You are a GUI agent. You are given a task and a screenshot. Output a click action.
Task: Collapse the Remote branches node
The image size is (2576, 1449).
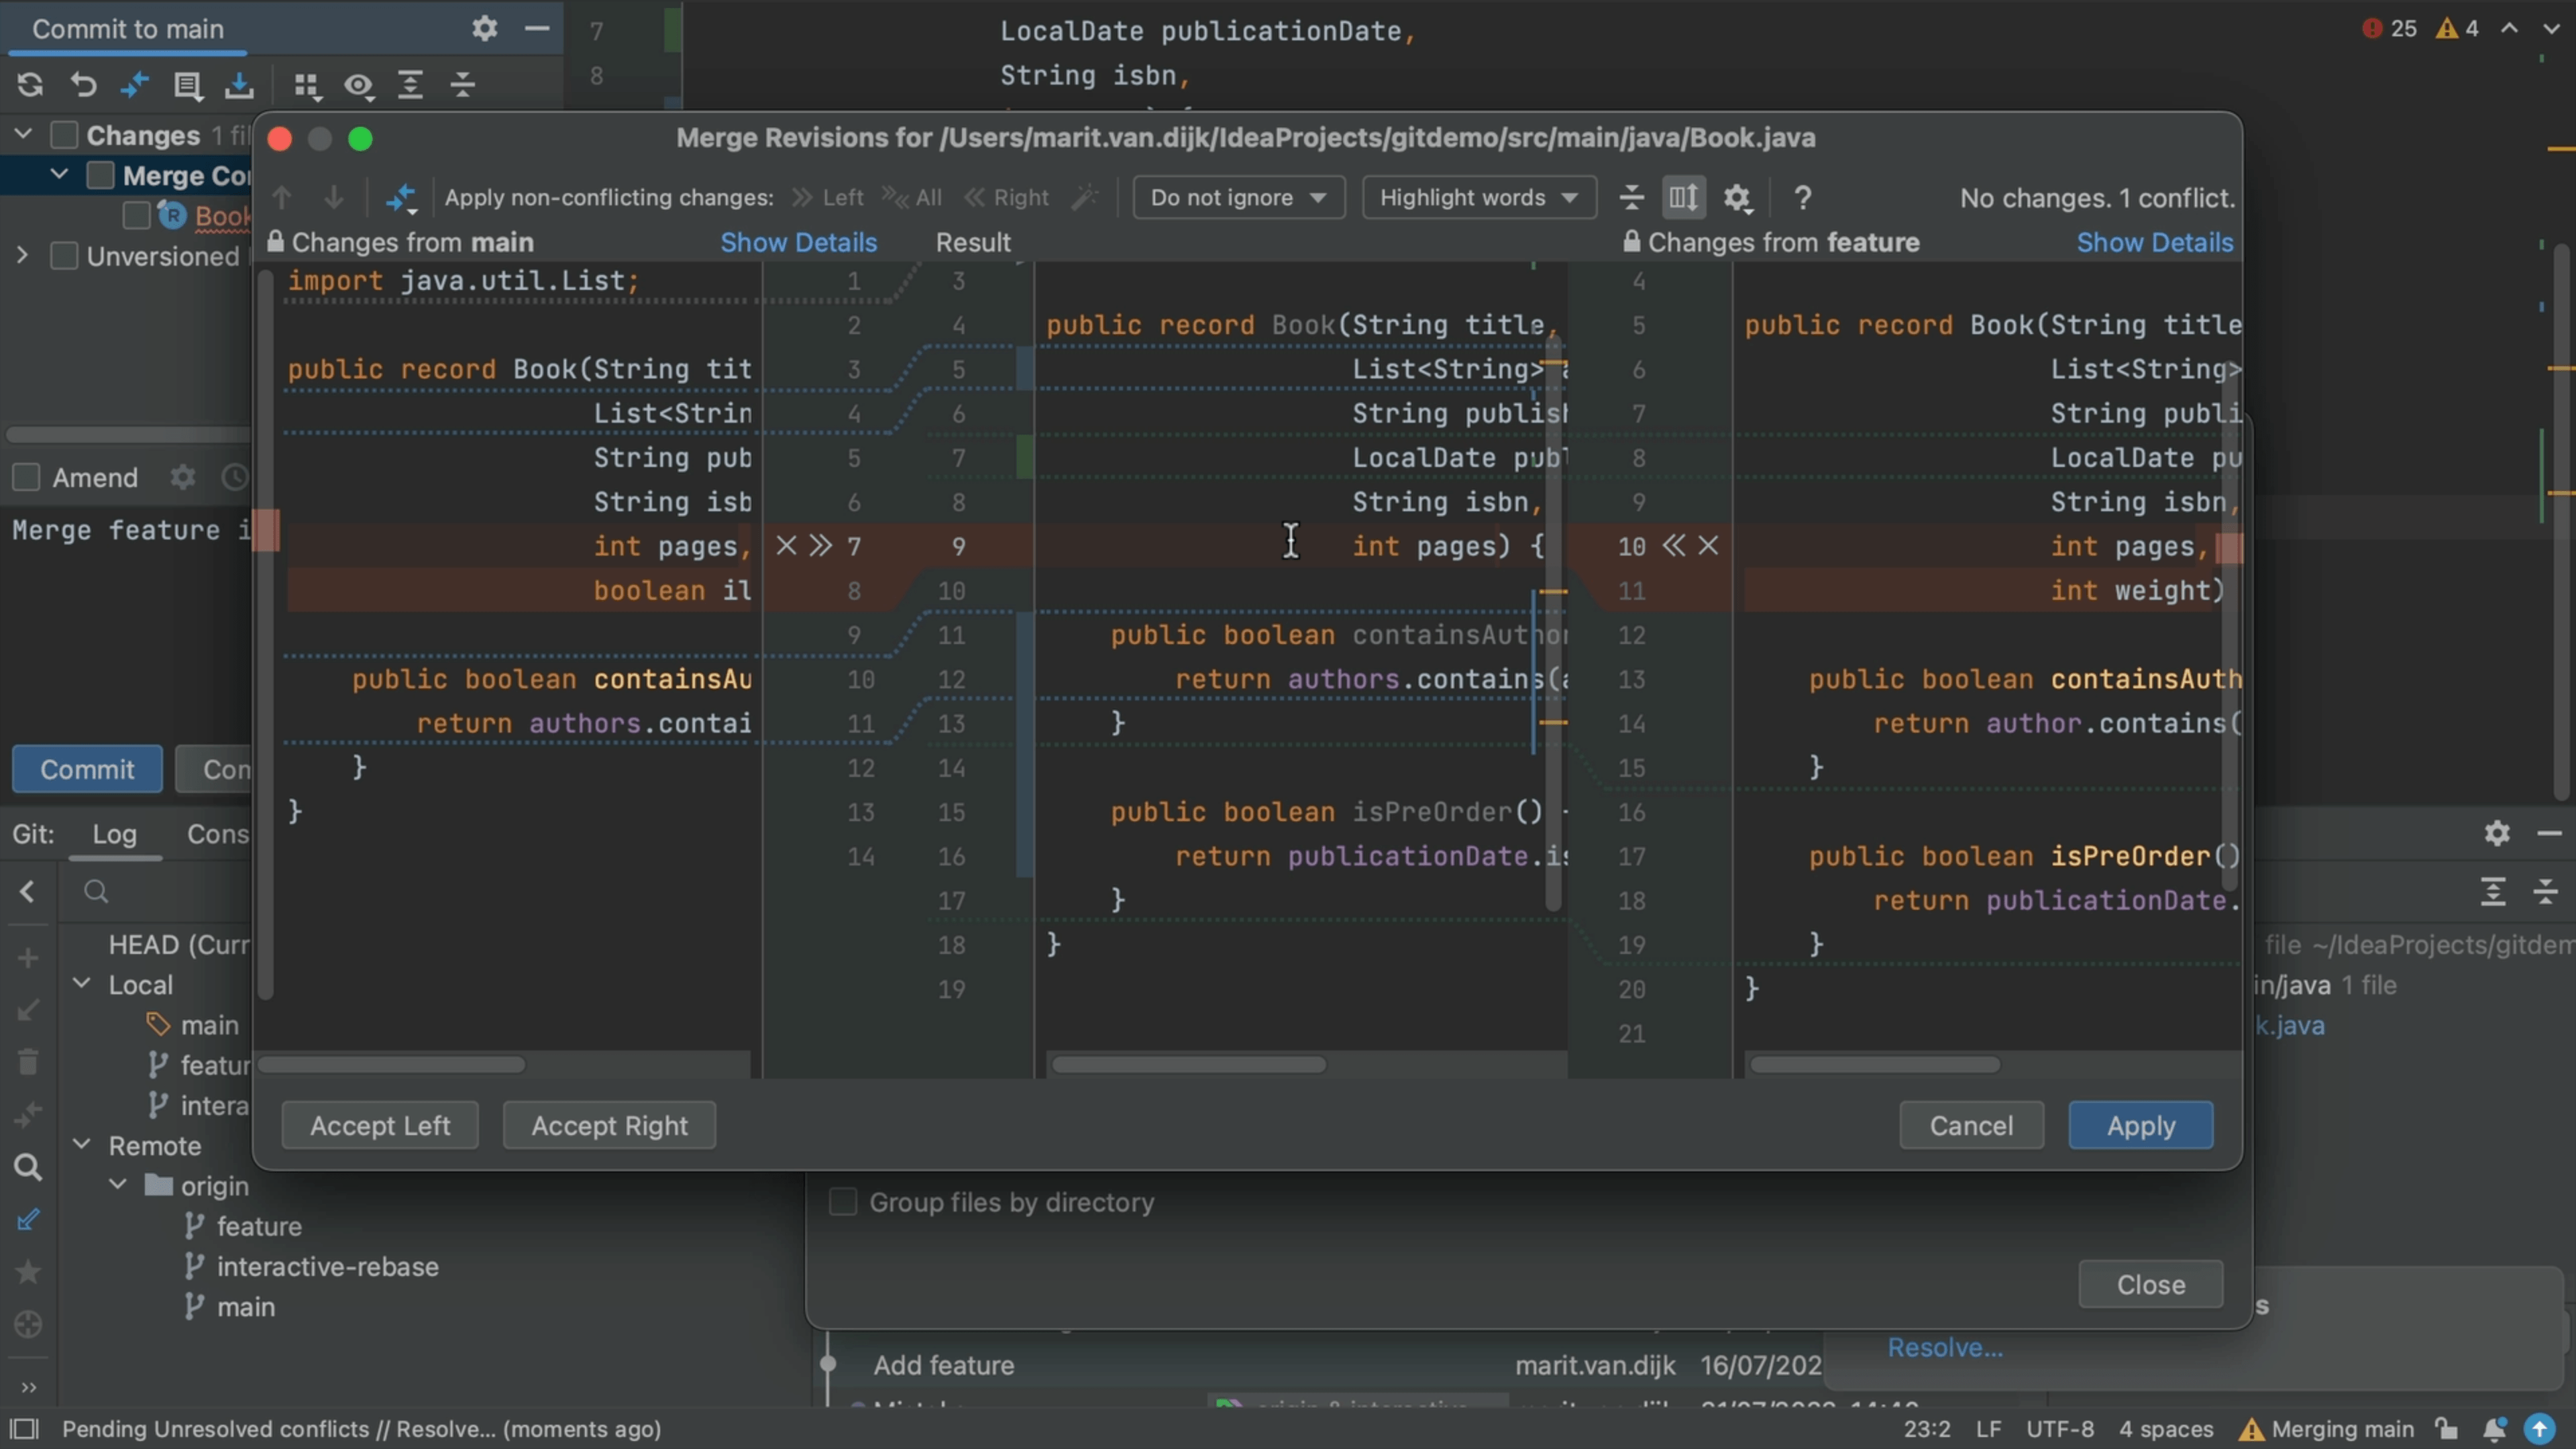pos(82,1144)
